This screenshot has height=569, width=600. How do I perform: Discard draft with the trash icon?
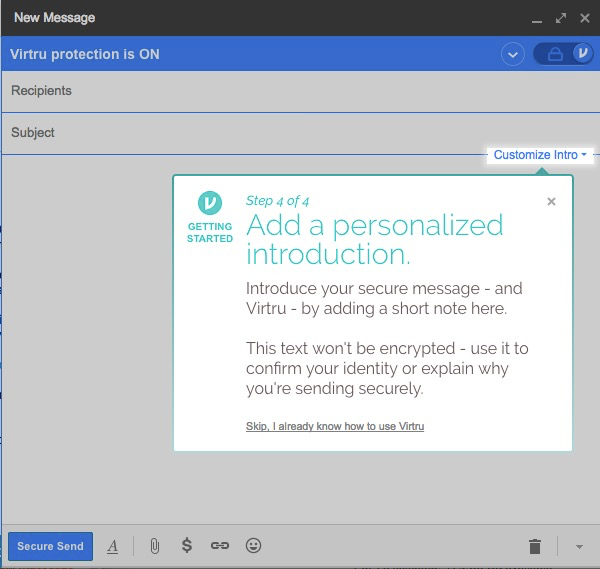click(535, 546)
